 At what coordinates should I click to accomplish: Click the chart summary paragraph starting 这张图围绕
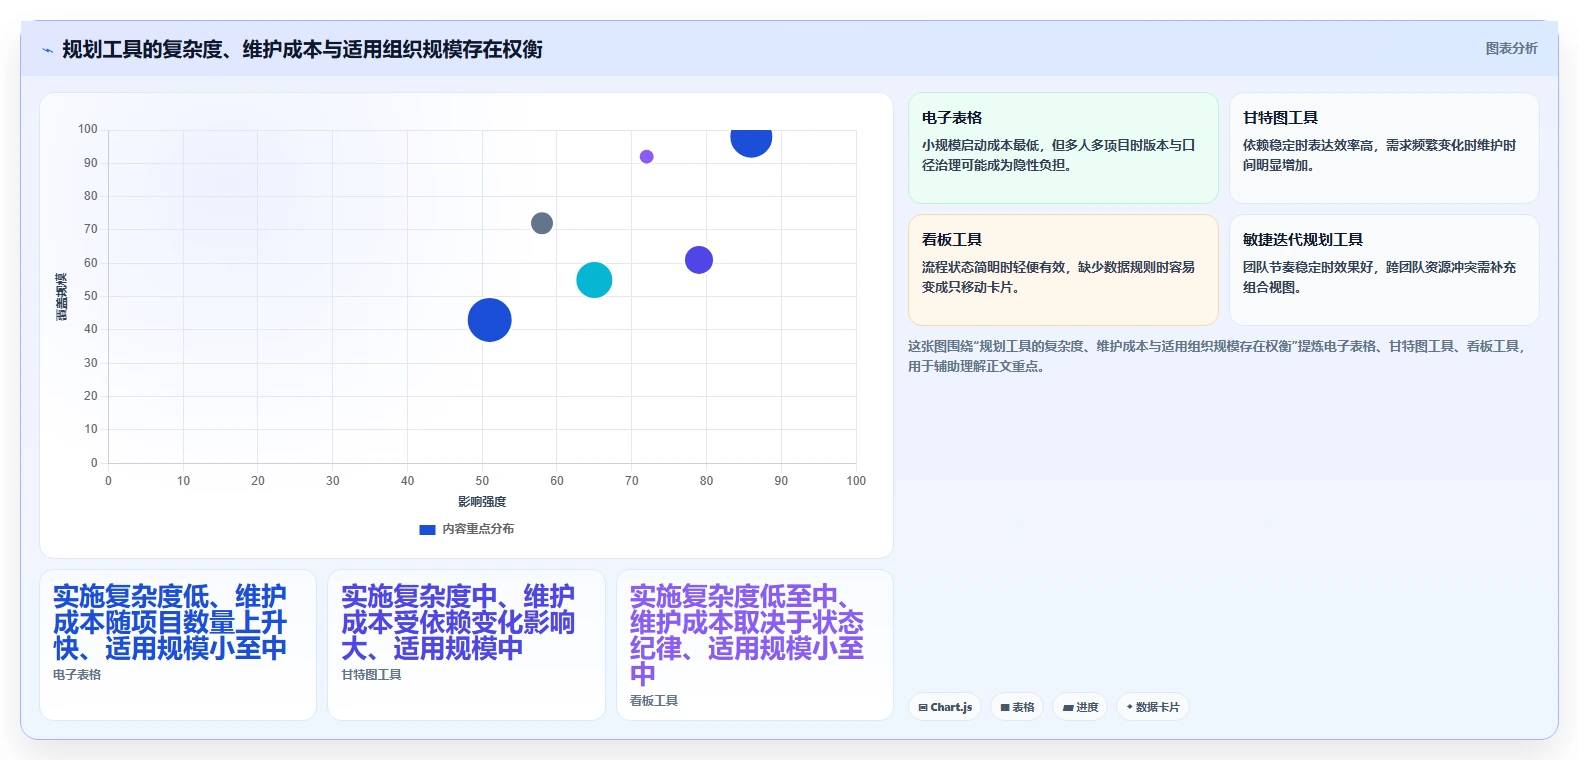tap(1217, 356)
